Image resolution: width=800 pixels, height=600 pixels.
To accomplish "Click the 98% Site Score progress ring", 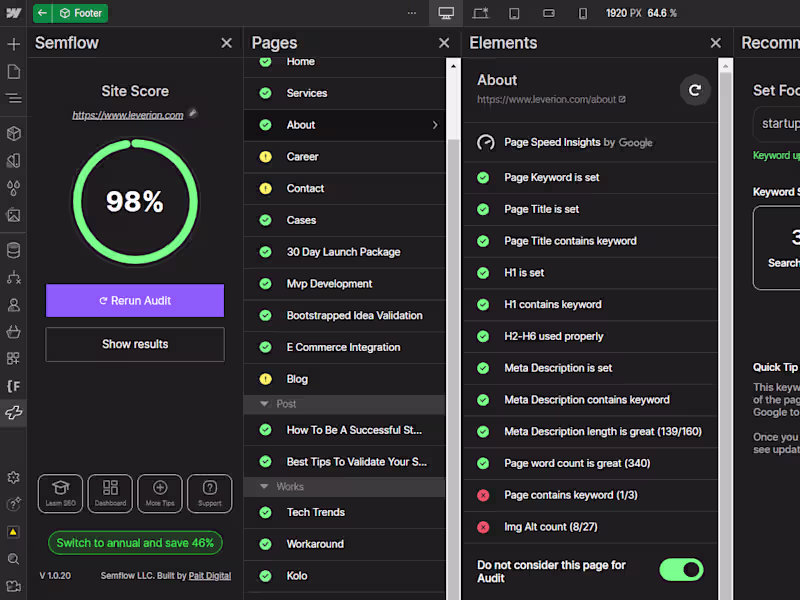I will (135, 202).
